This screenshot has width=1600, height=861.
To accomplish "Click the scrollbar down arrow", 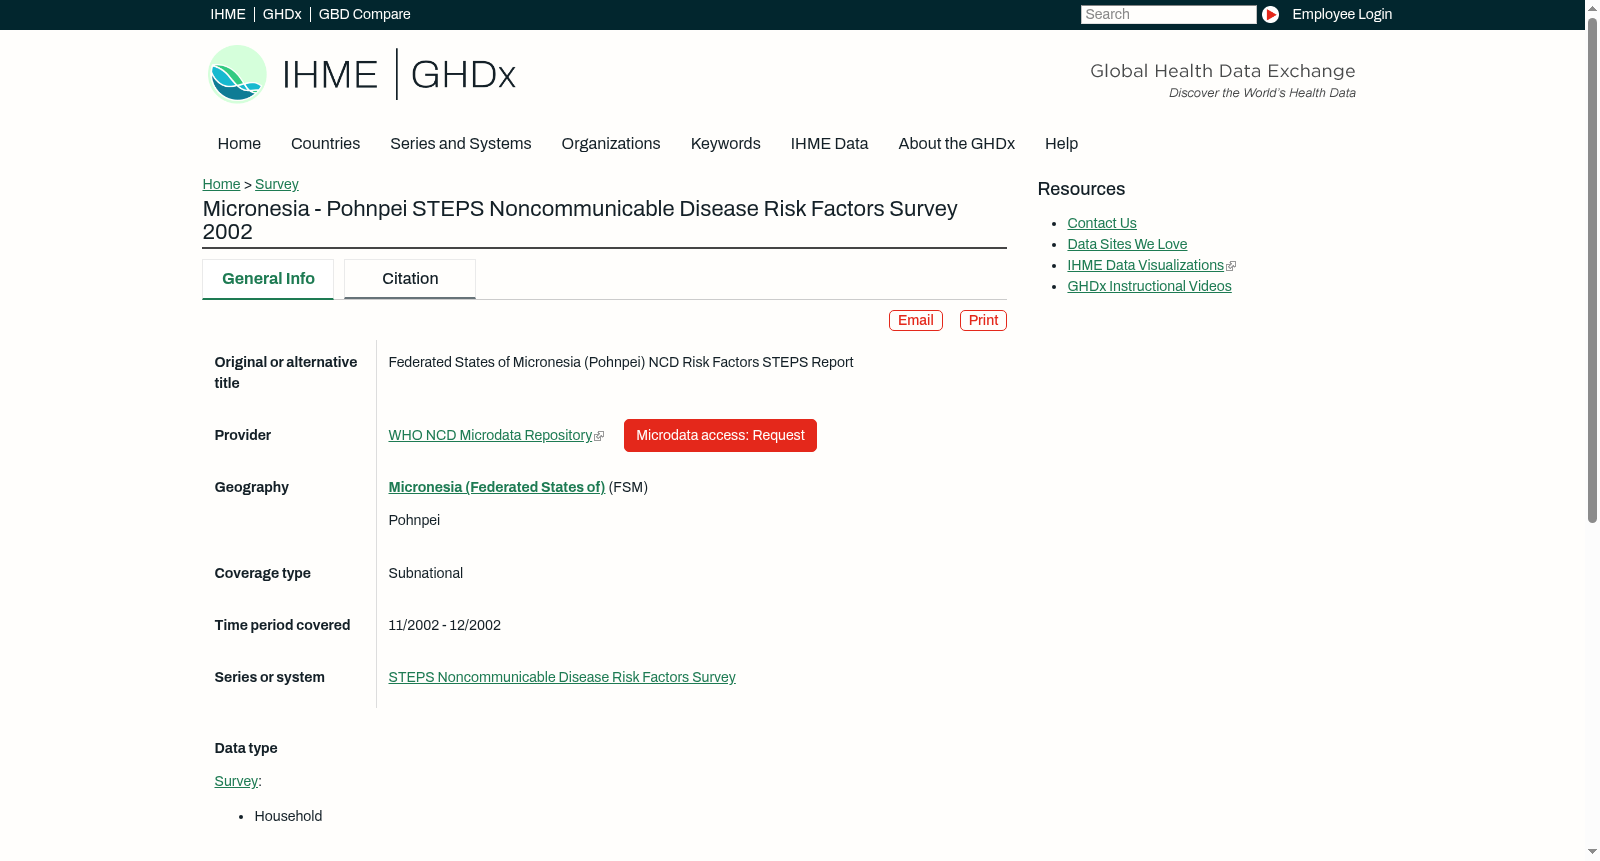I will (x=1592, y=852).
